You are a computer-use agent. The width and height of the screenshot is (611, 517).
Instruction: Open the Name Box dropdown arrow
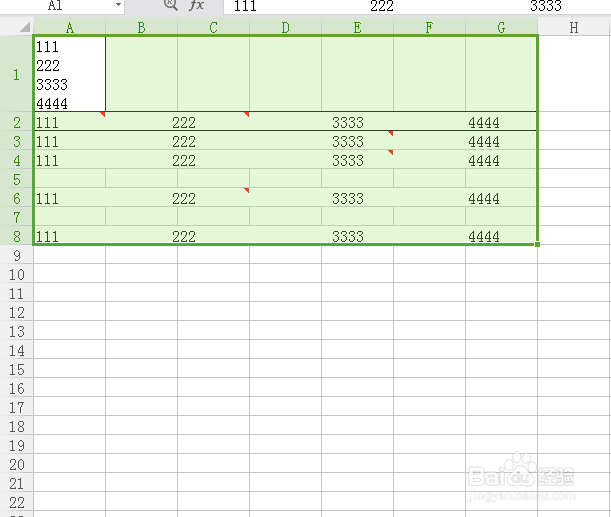pyautogui.click(x=118, y=5)
